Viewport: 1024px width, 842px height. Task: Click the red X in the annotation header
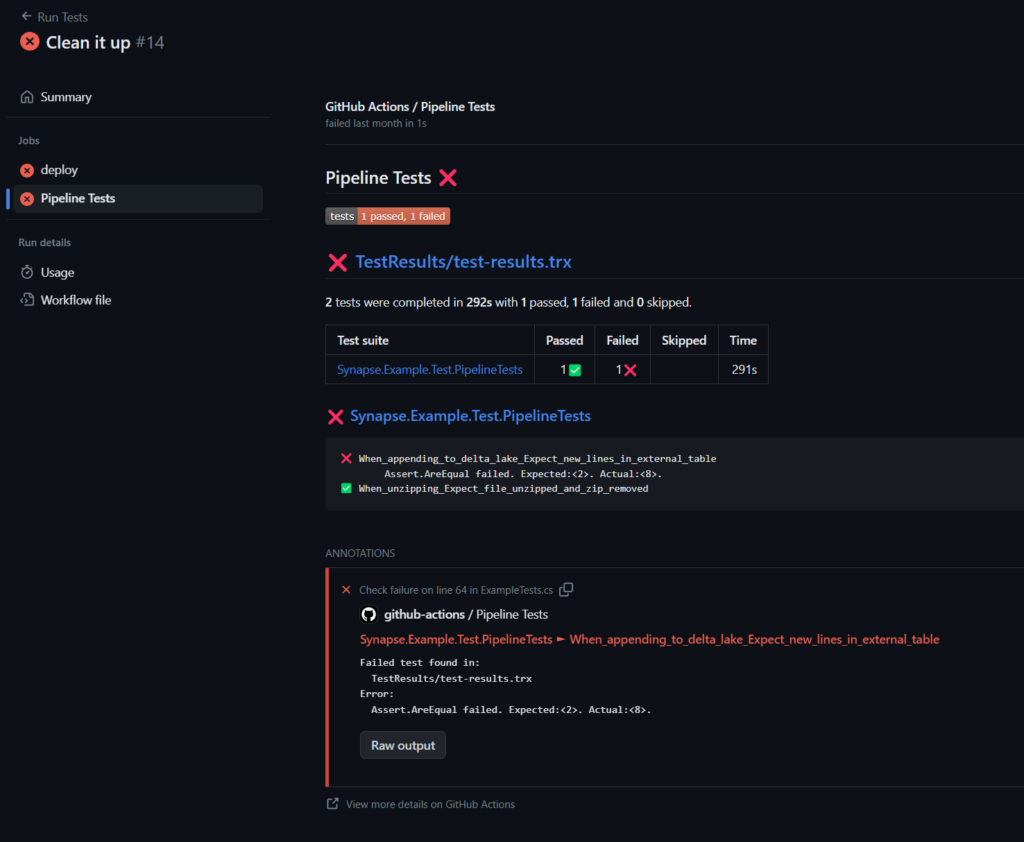tap(346, 590)
